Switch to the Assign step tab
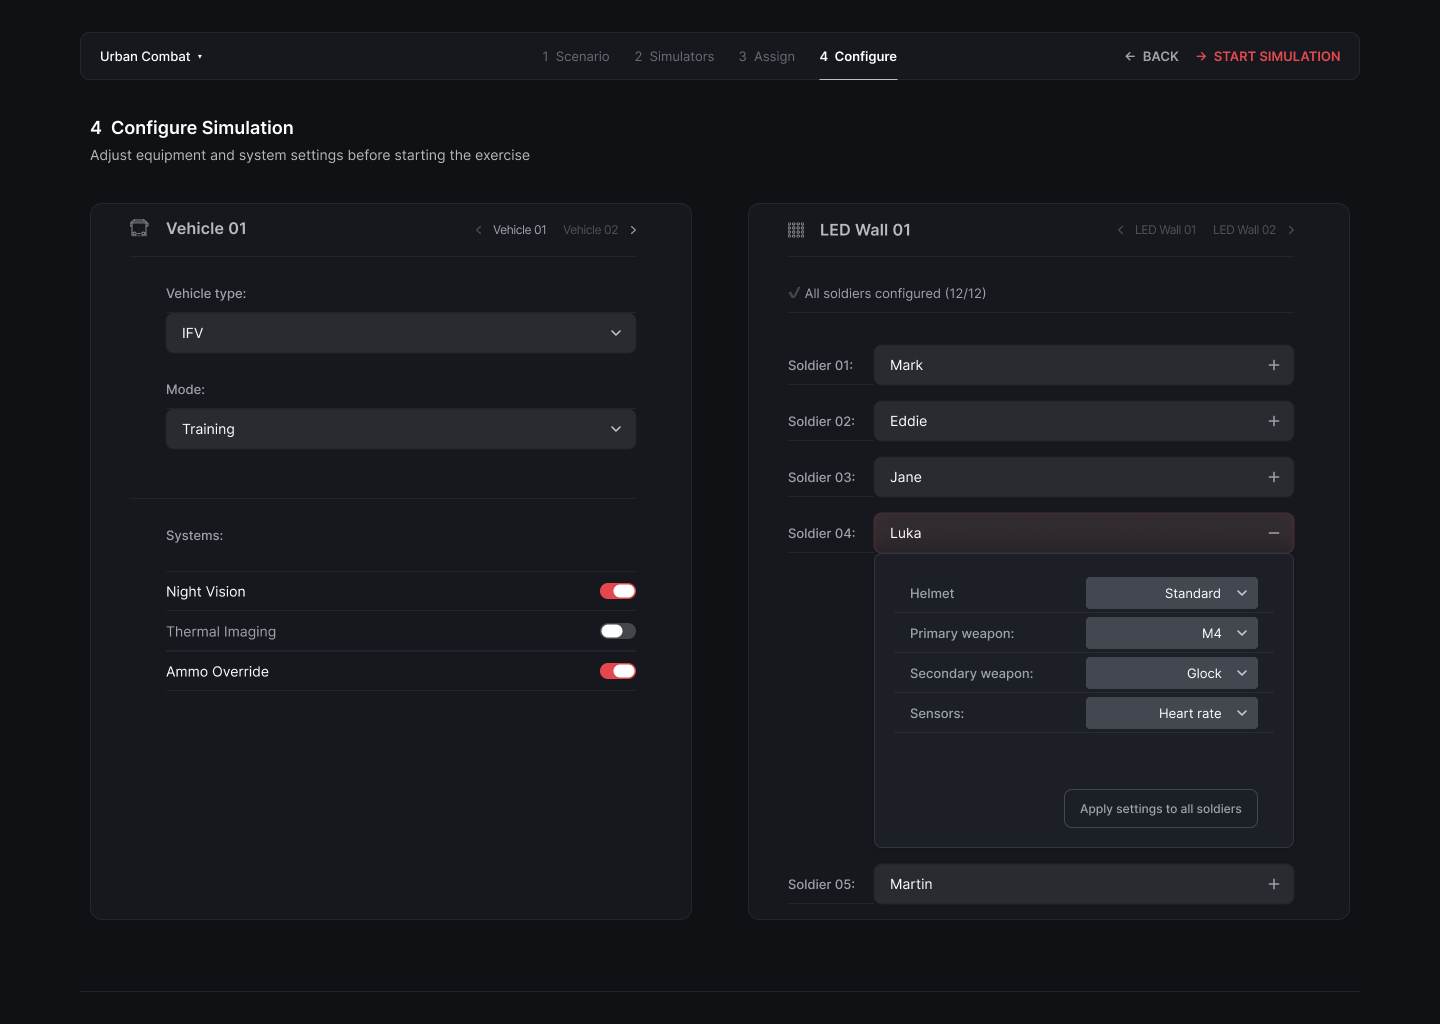The image size is (1440, 1024). [x=767, y=56]
